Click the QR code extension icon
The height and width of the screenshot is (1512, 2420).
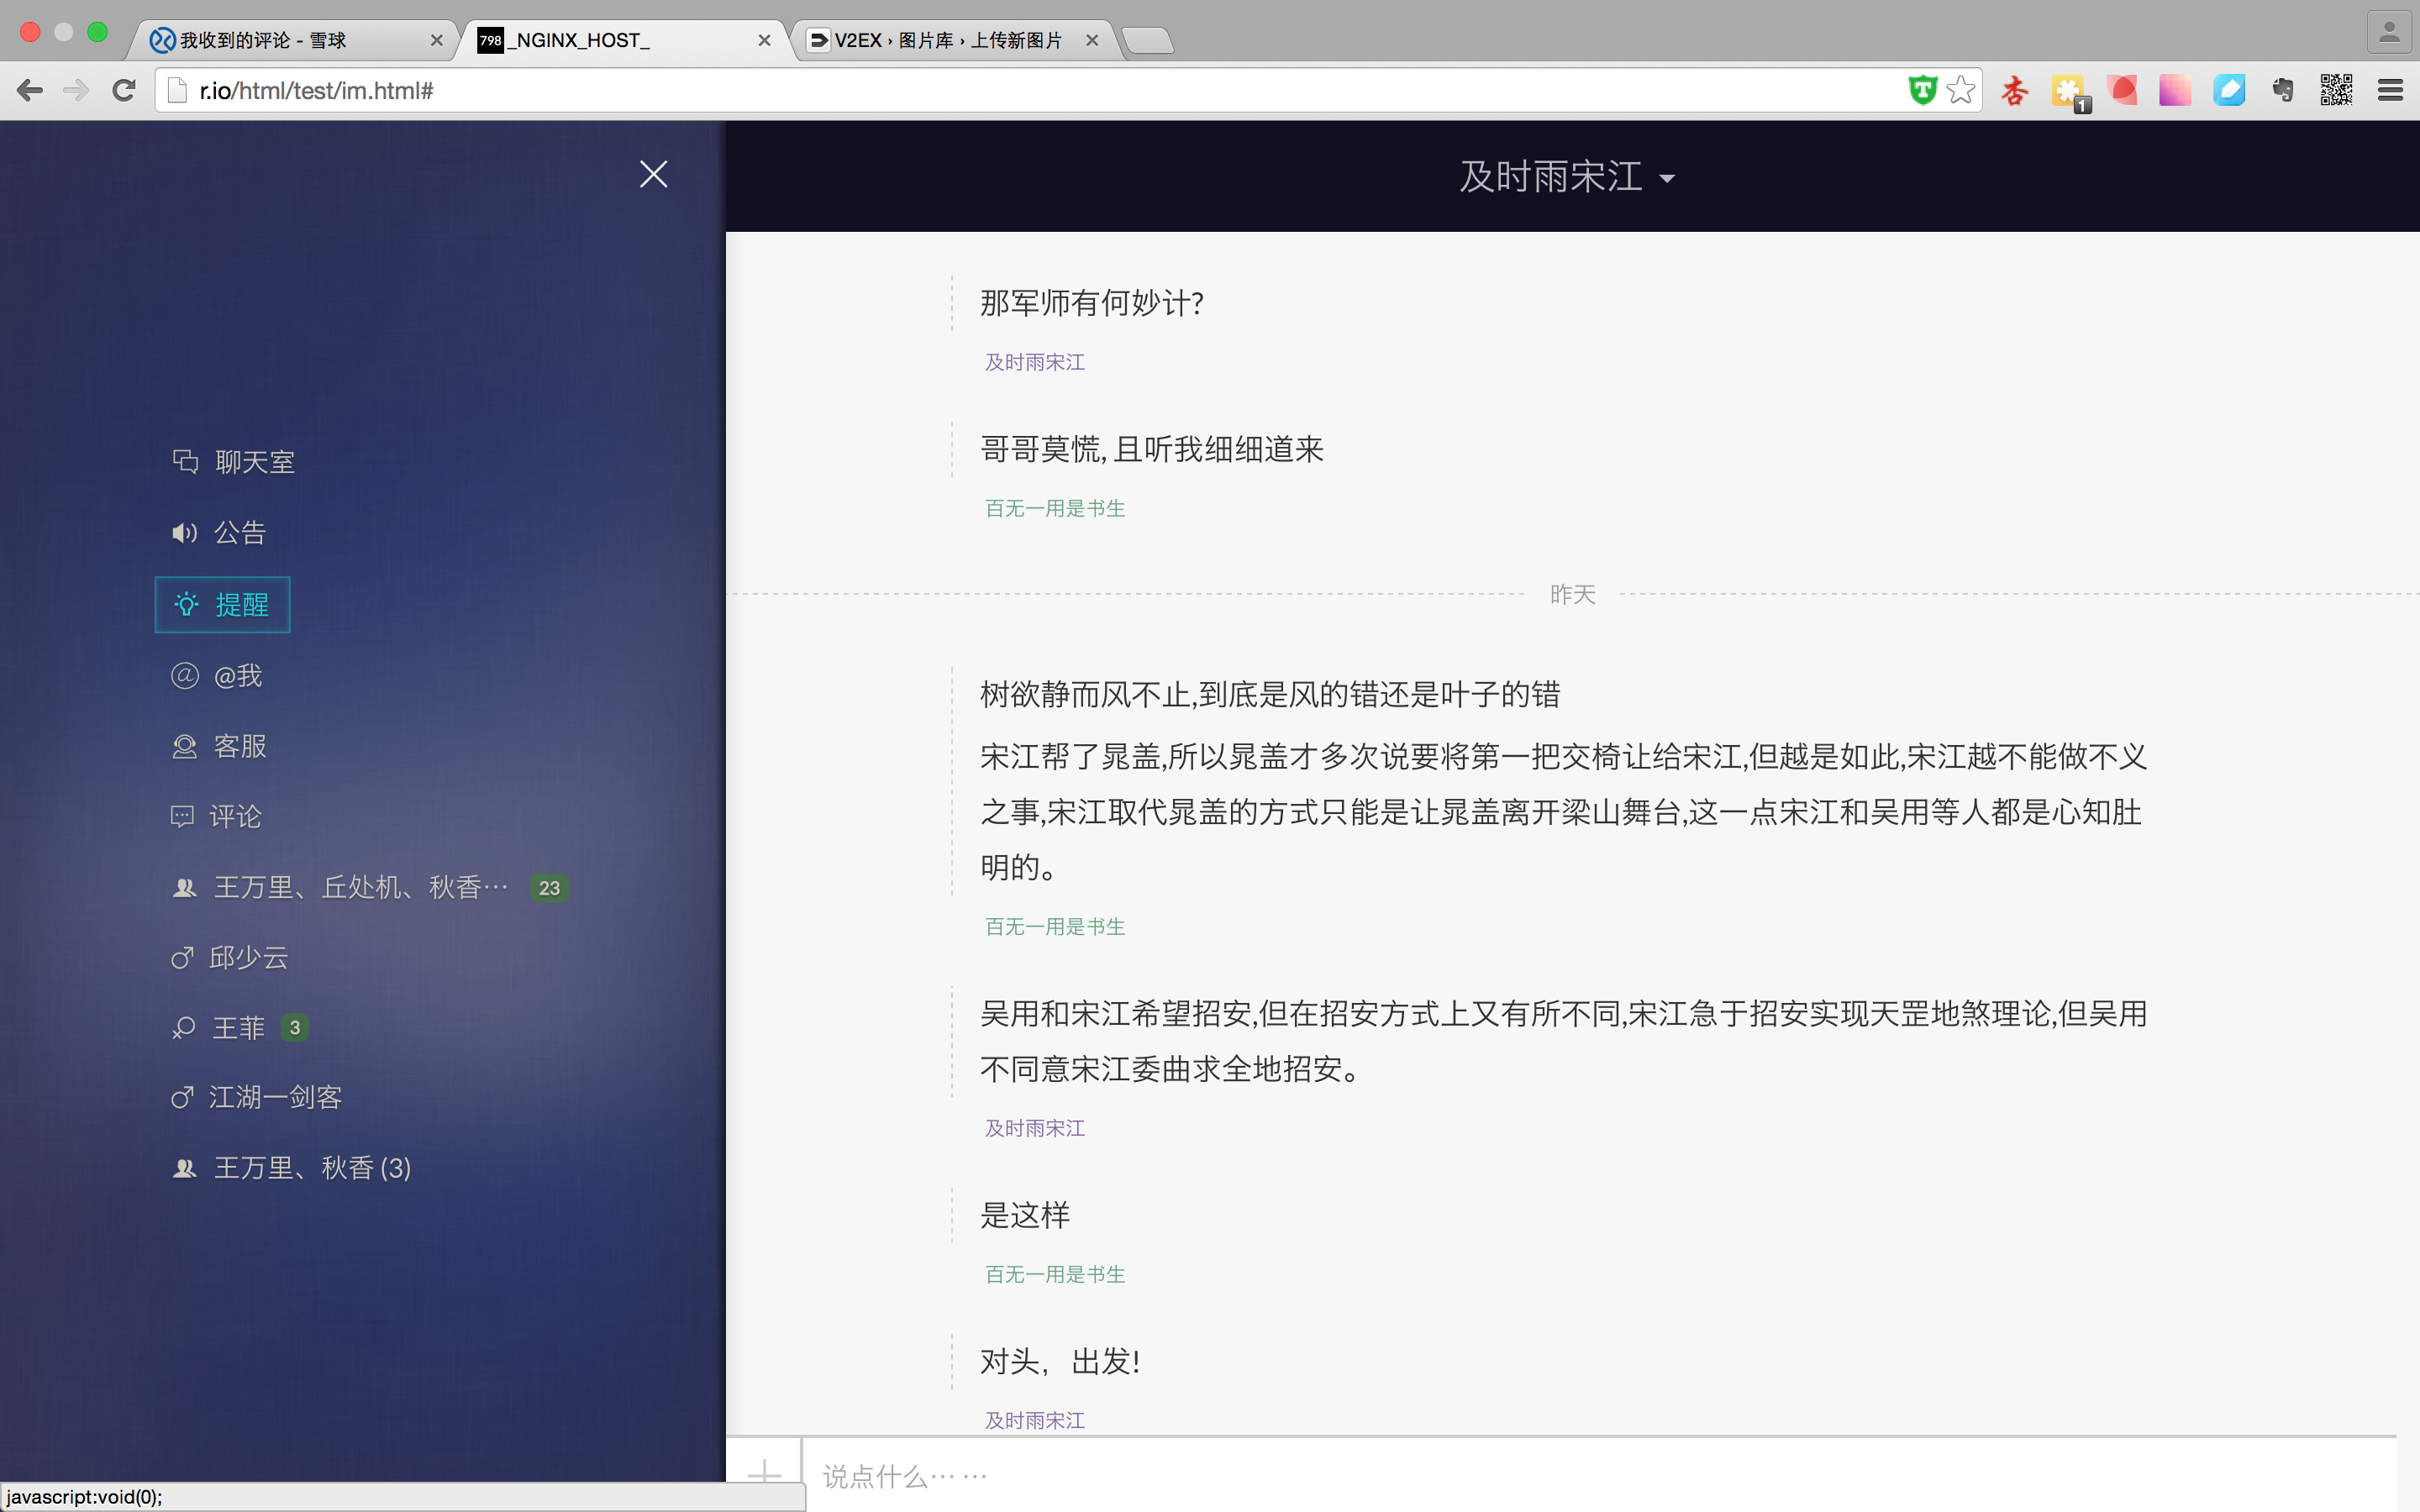pos(2336,90)
